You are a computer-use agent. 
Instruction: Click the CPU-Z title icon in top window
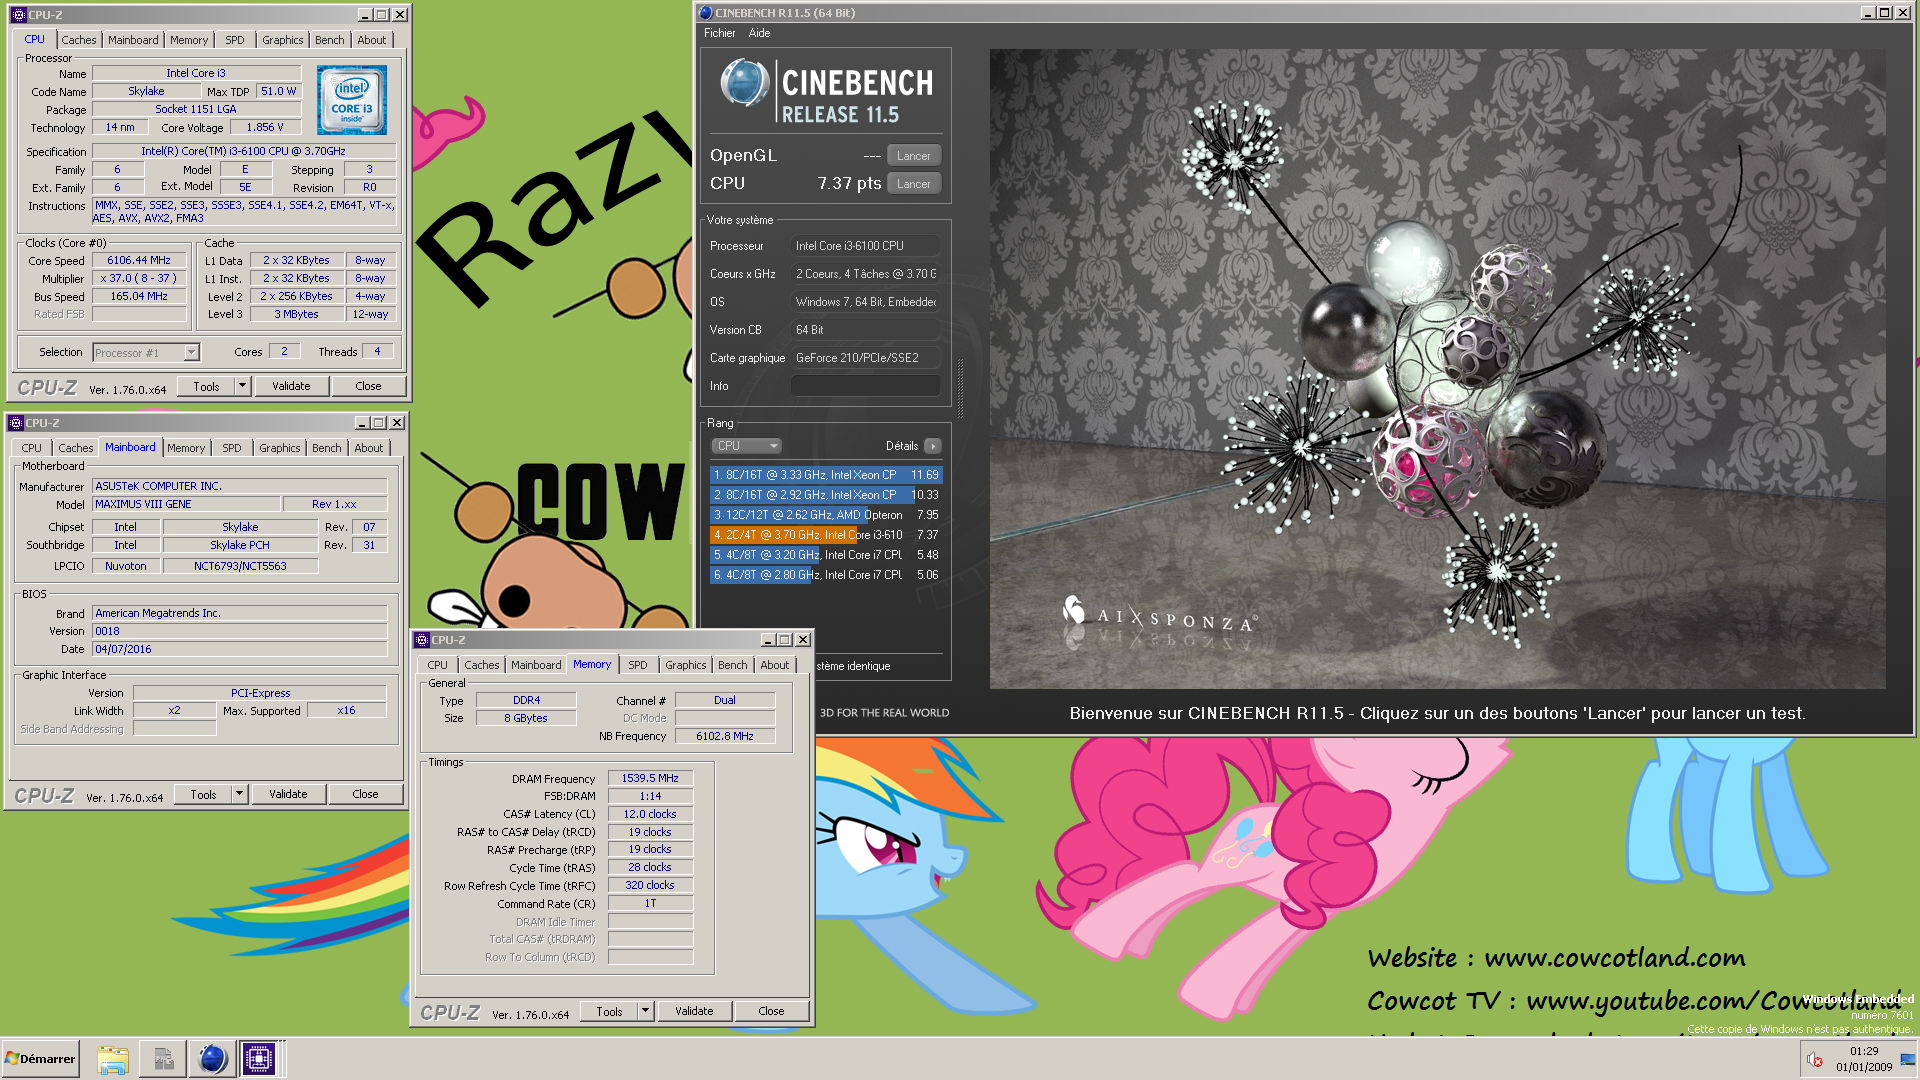pos(18,14)
